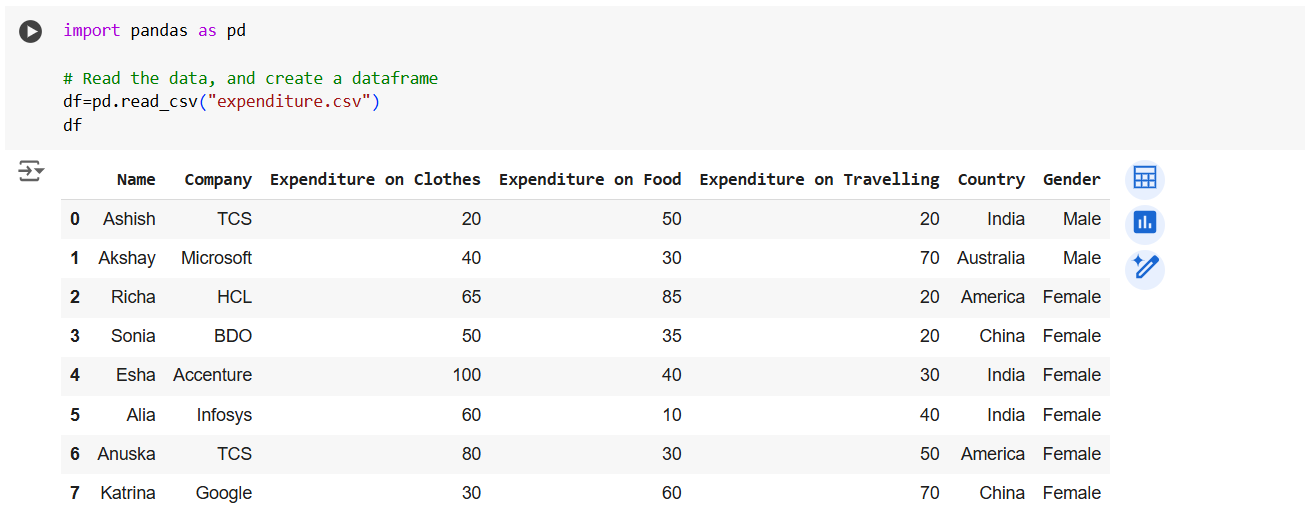Click the cell containing Ashish
Screen dimensions: 1305x516
[129, 219]
